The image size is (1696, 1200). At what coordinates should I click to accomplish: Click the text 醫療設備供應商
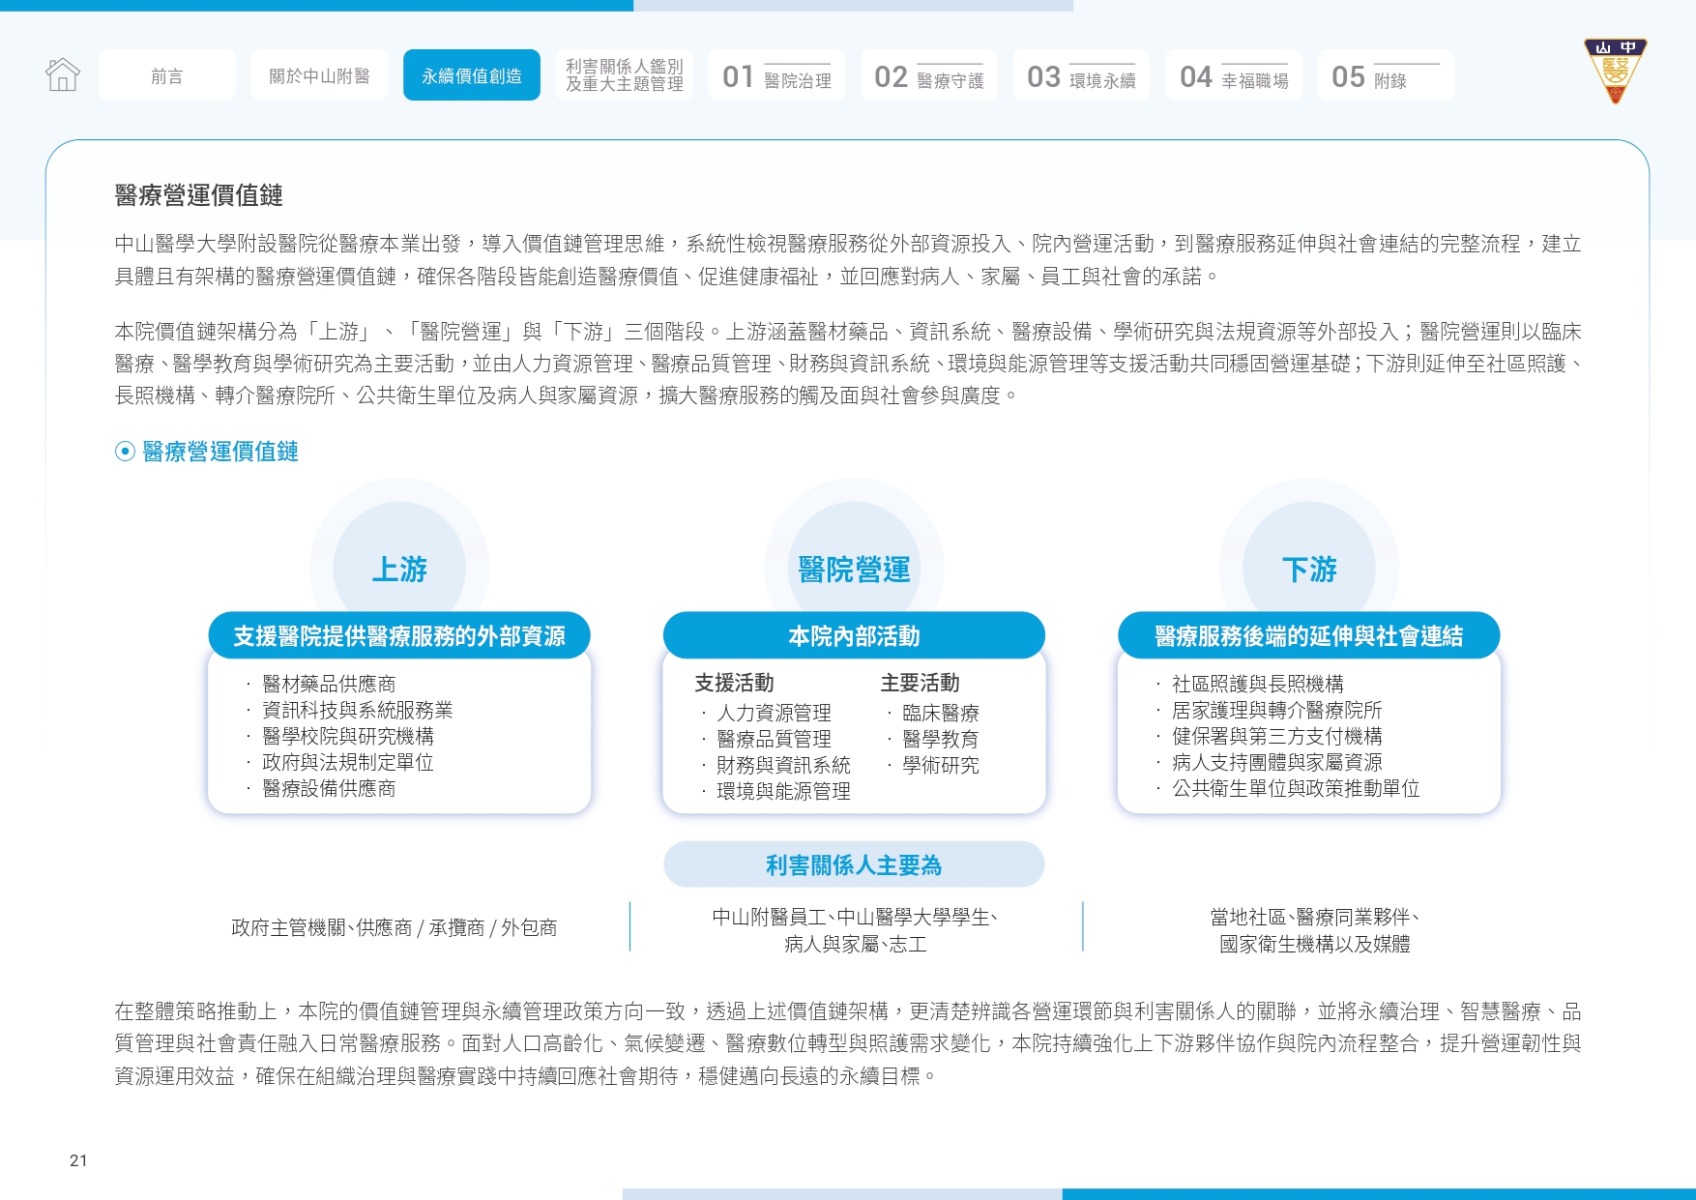point(329,788)
